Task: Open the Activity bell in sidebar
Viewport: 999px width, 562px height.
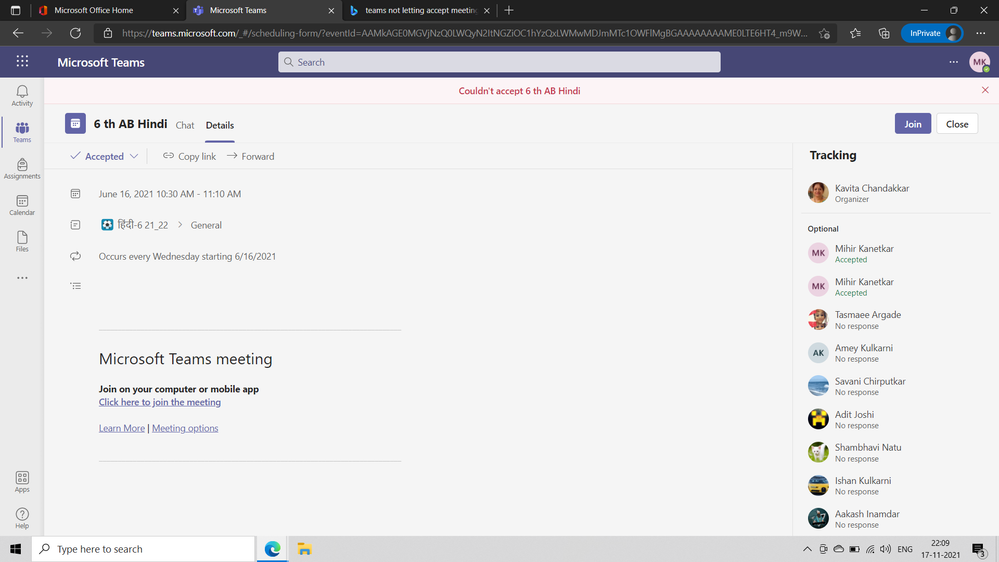Action: coord(22,96)
